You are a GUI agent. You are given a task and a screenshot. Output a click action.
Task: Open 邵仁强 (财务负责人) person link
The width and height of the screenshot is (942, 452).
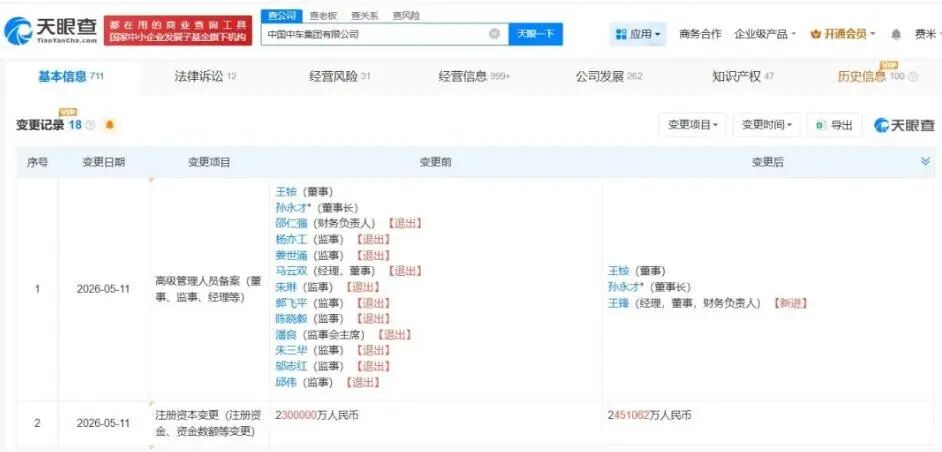[x=291, y=224]
